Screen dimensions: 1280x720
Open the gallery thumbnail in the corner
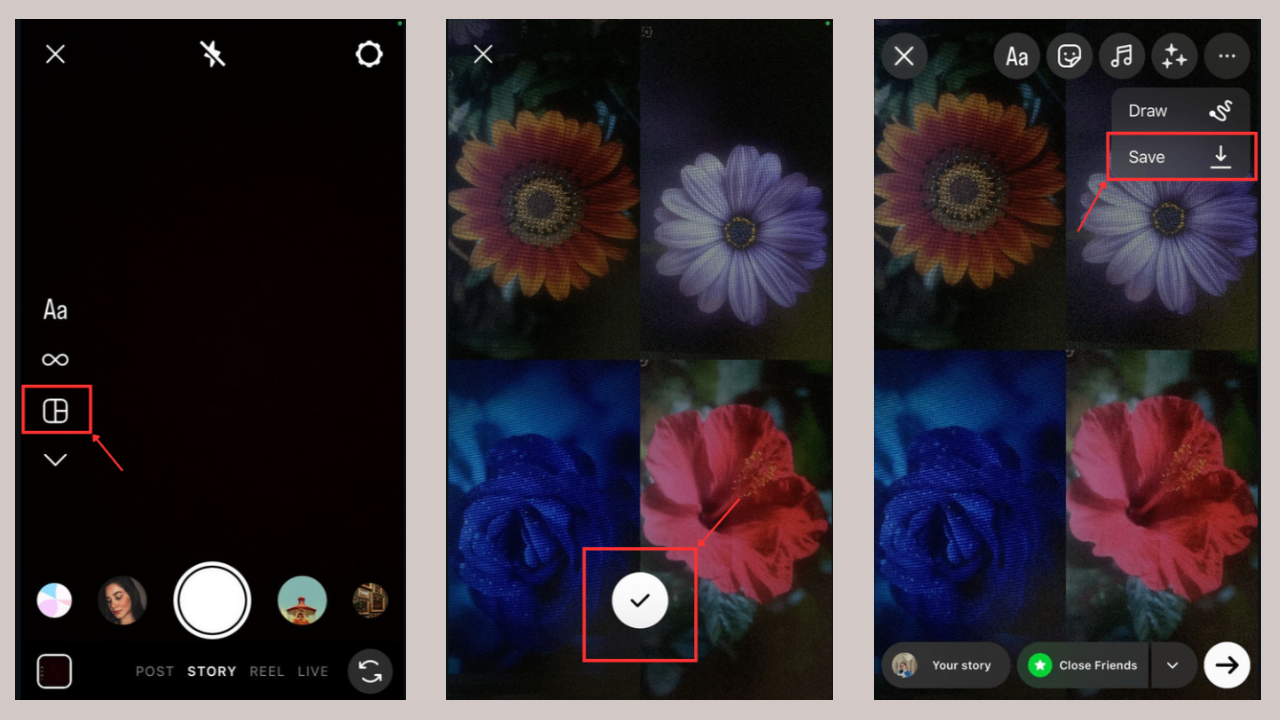pyautogui.click(x=55, y=671)
